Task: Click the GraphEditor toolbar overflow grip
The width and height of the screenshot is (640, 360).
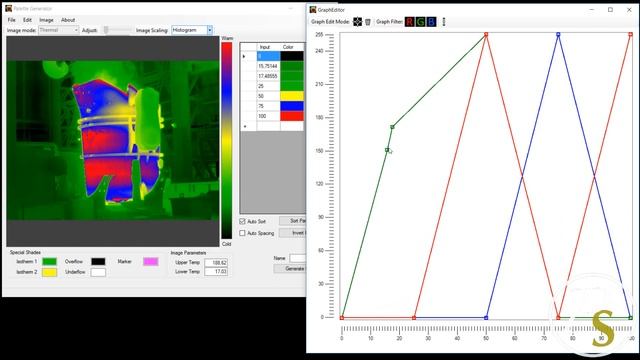Action: 444,22
